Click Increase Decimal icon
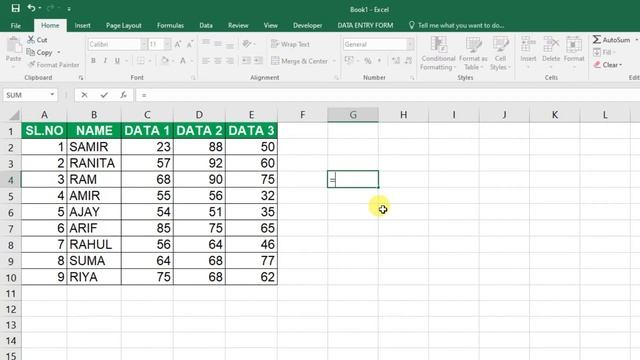 pyautogui.click(x=396, y=61)
